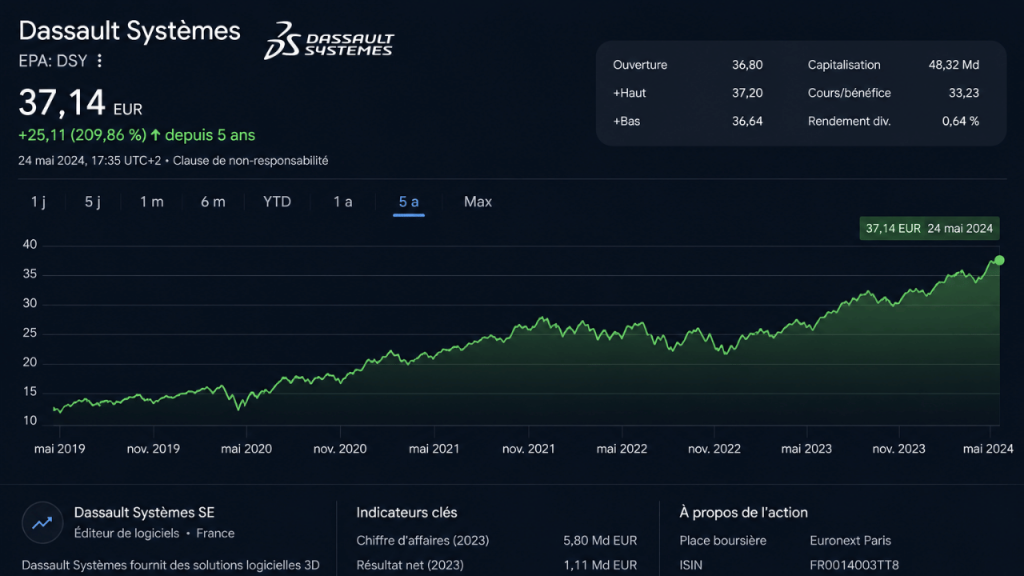Screen dimensions: 1024x576
Task: Click the Rendement div. value 0,64 %
Action: click(960, 121)
